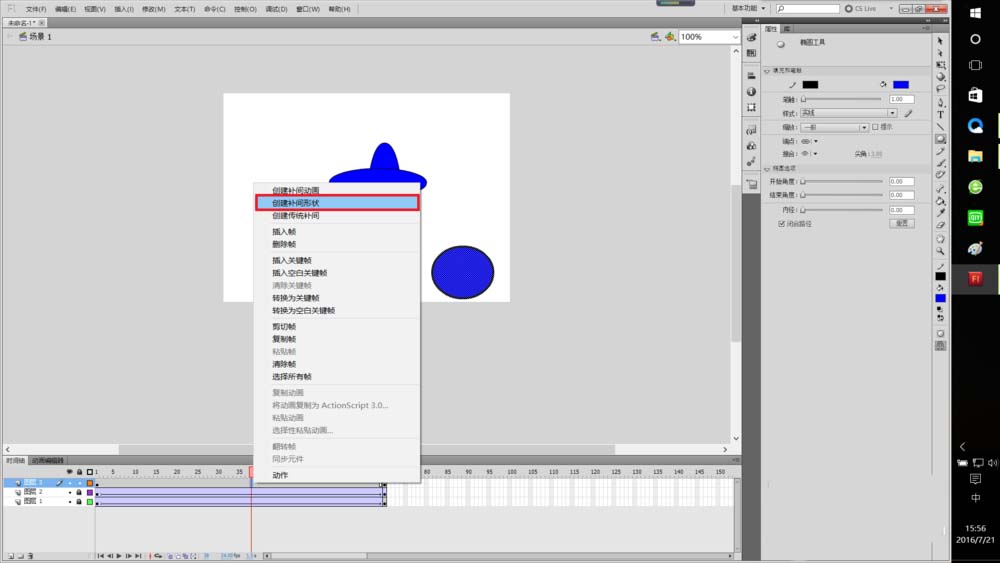Select the Selection arrow tool
This screenshot has height=563, width=1000.
[940, 40]
